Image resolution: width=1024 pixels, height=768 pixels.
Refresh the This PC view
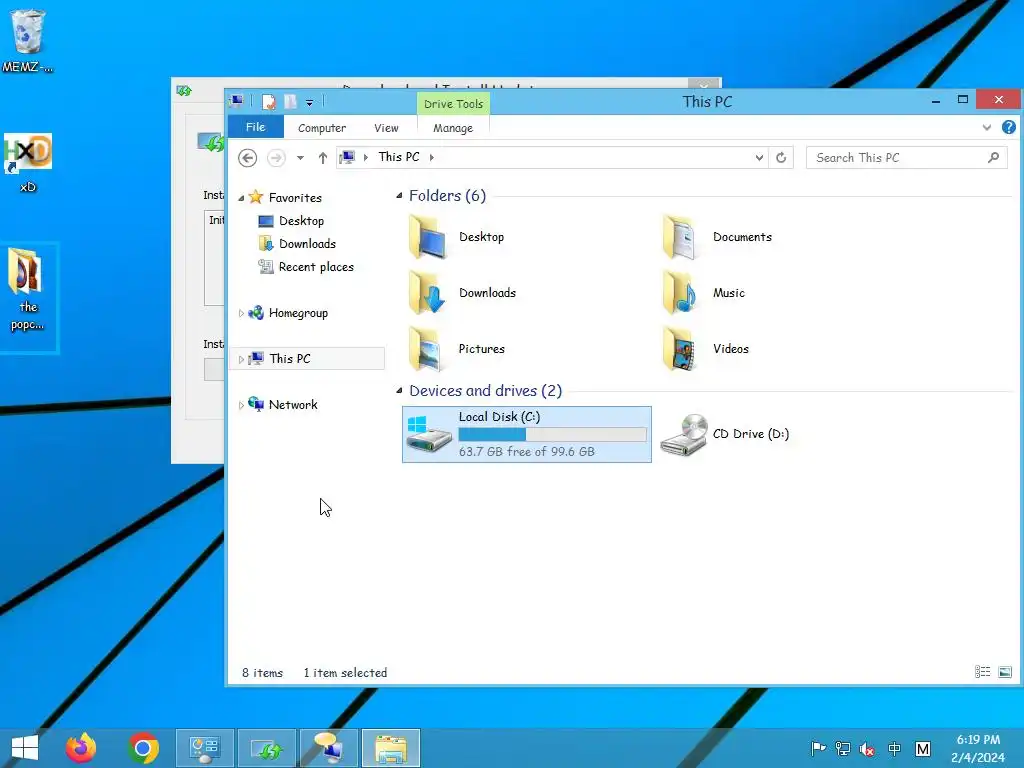[x=781, y=158]
